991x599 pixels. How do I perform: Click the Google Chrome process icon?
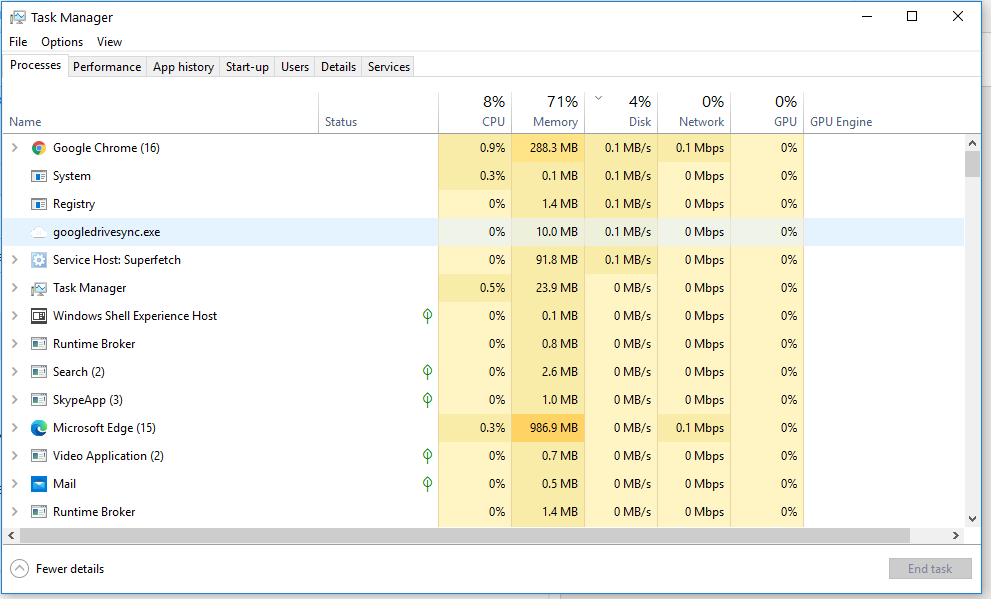38,147
